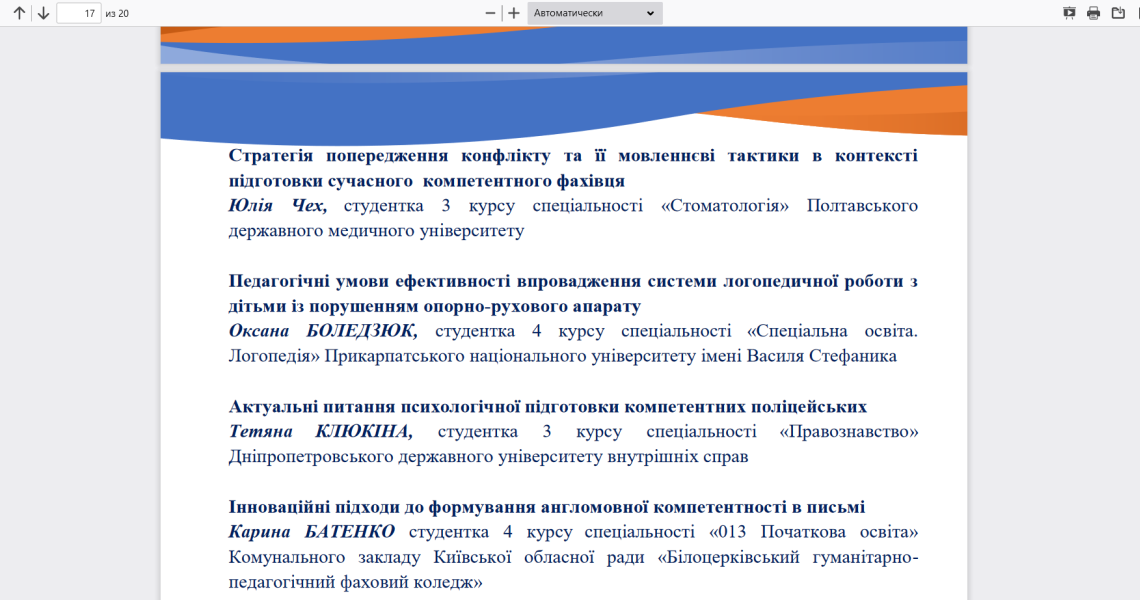The image size is (1140, 600).
Task: Click the page number field showing 17
Action: point(79,13)
